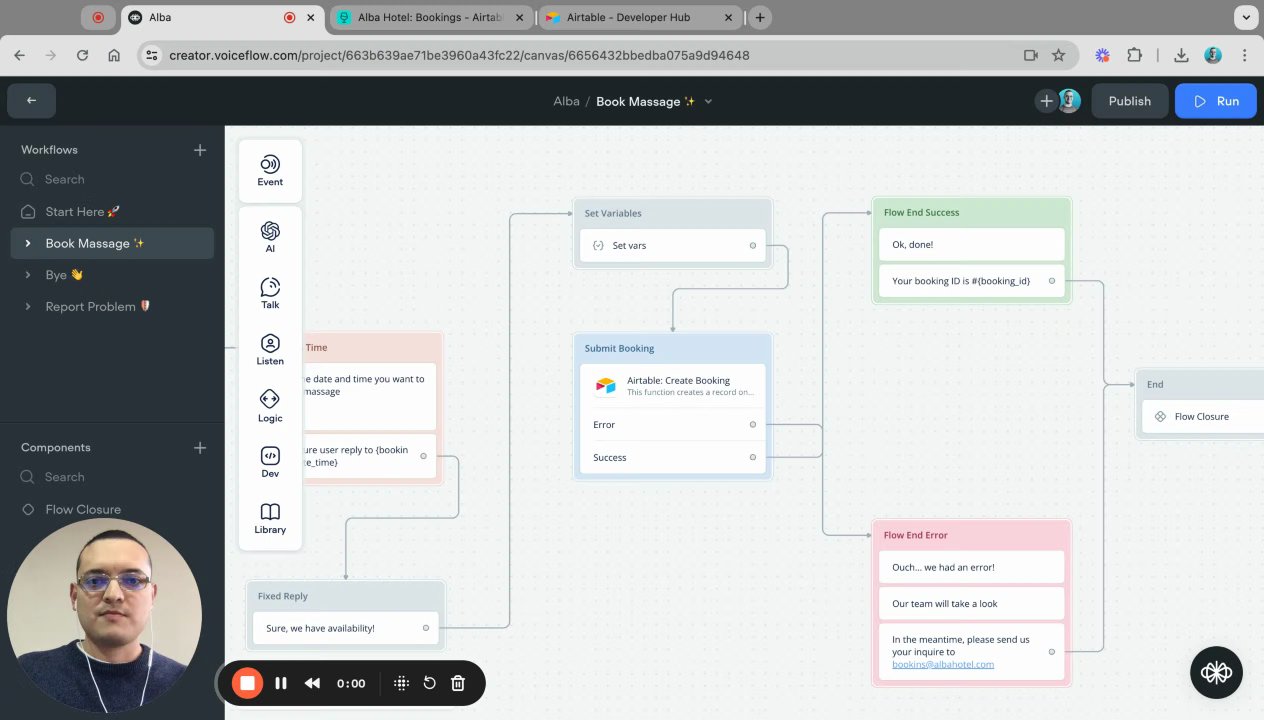Open the browser tab search dropdown
Screen dimensions: 1264x720
click(x=1245, y=17)
